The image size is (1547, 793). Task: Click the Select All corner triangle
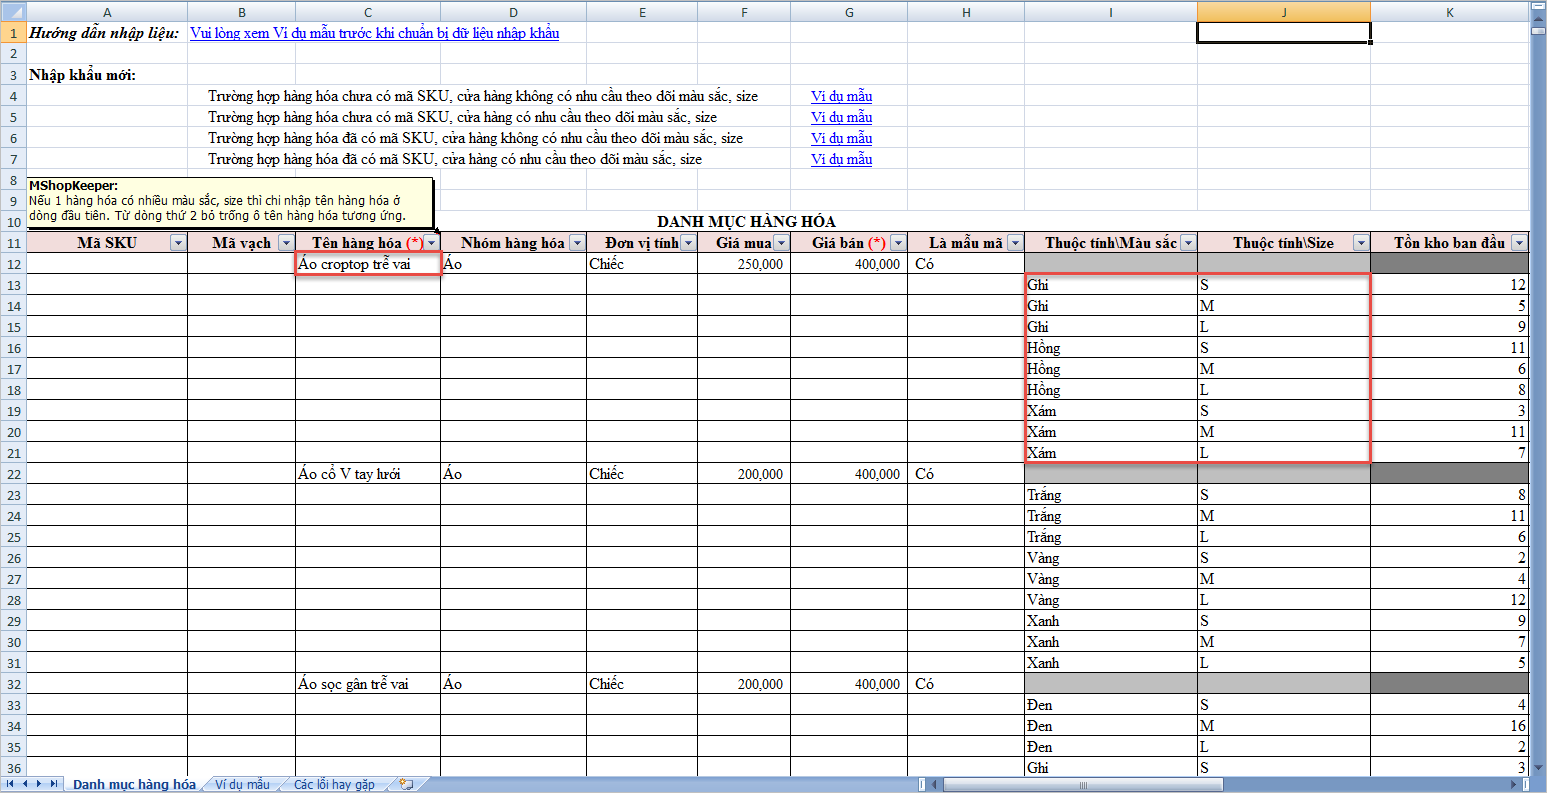[13, 11]
